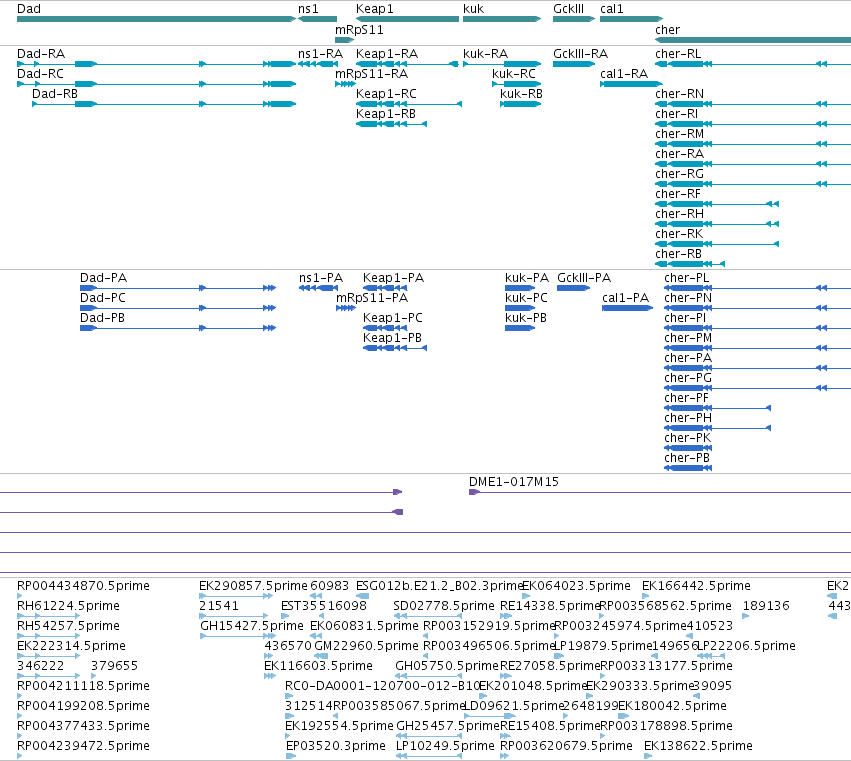Select the cher-RG transcript label
This screenshot has height=761, width=851.
pos(679,174)
